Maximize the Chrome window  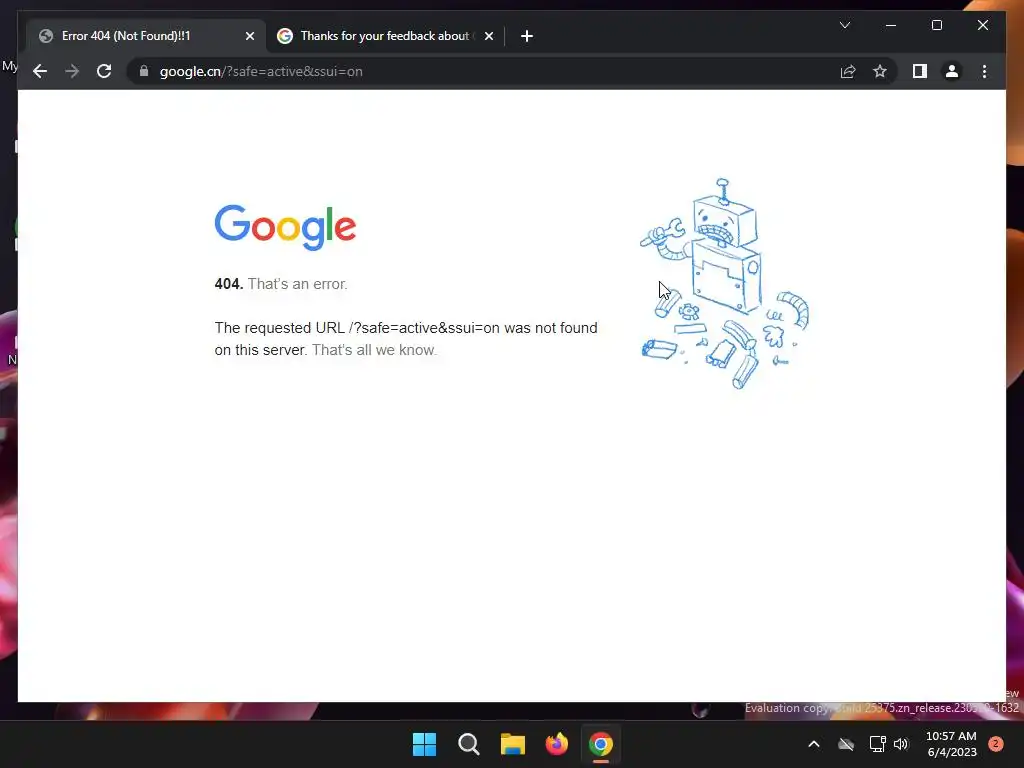(936, 25)
